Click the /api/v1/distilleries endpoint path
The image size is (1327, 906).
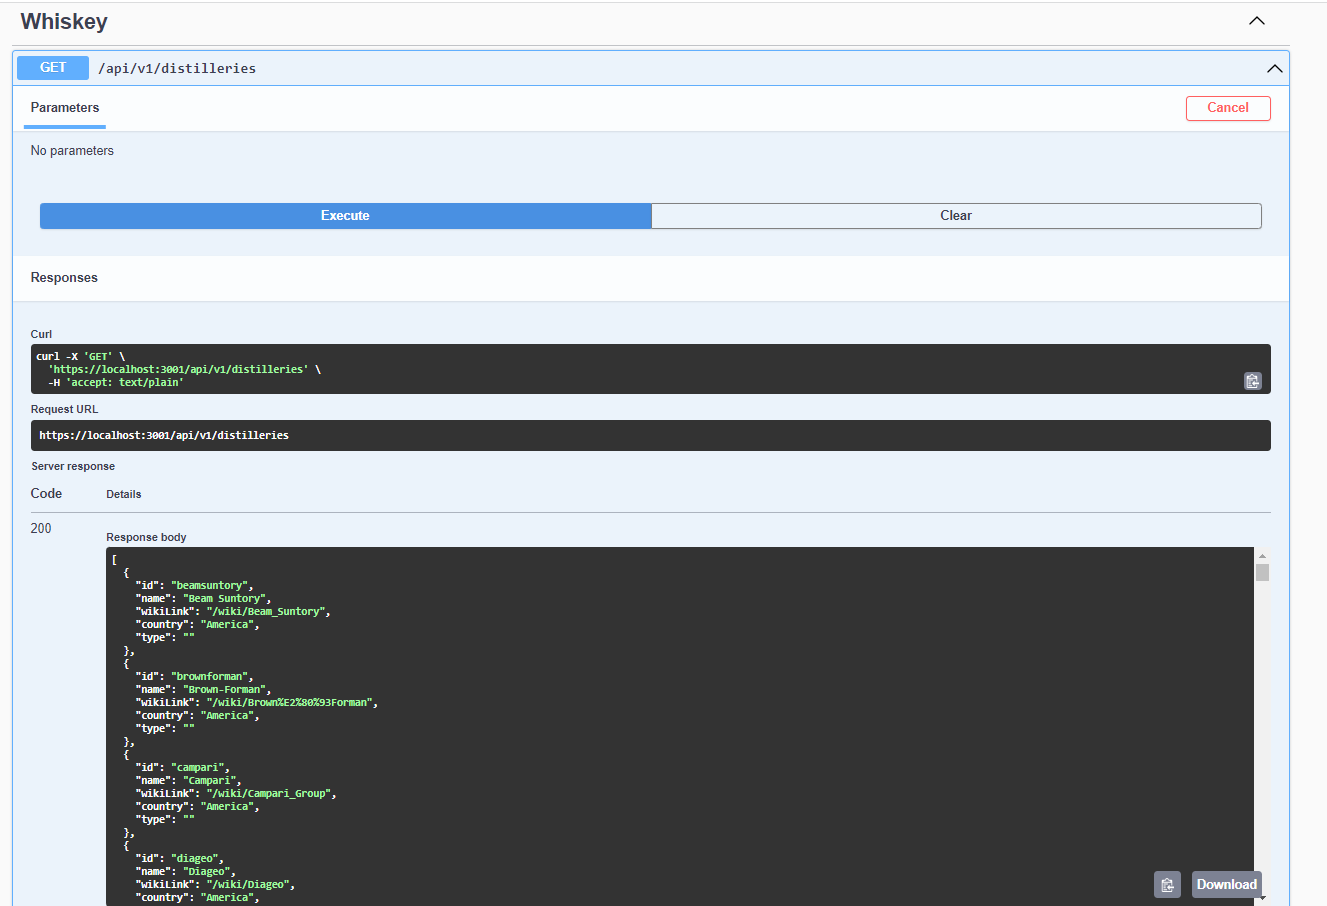(x=177, y=68)
